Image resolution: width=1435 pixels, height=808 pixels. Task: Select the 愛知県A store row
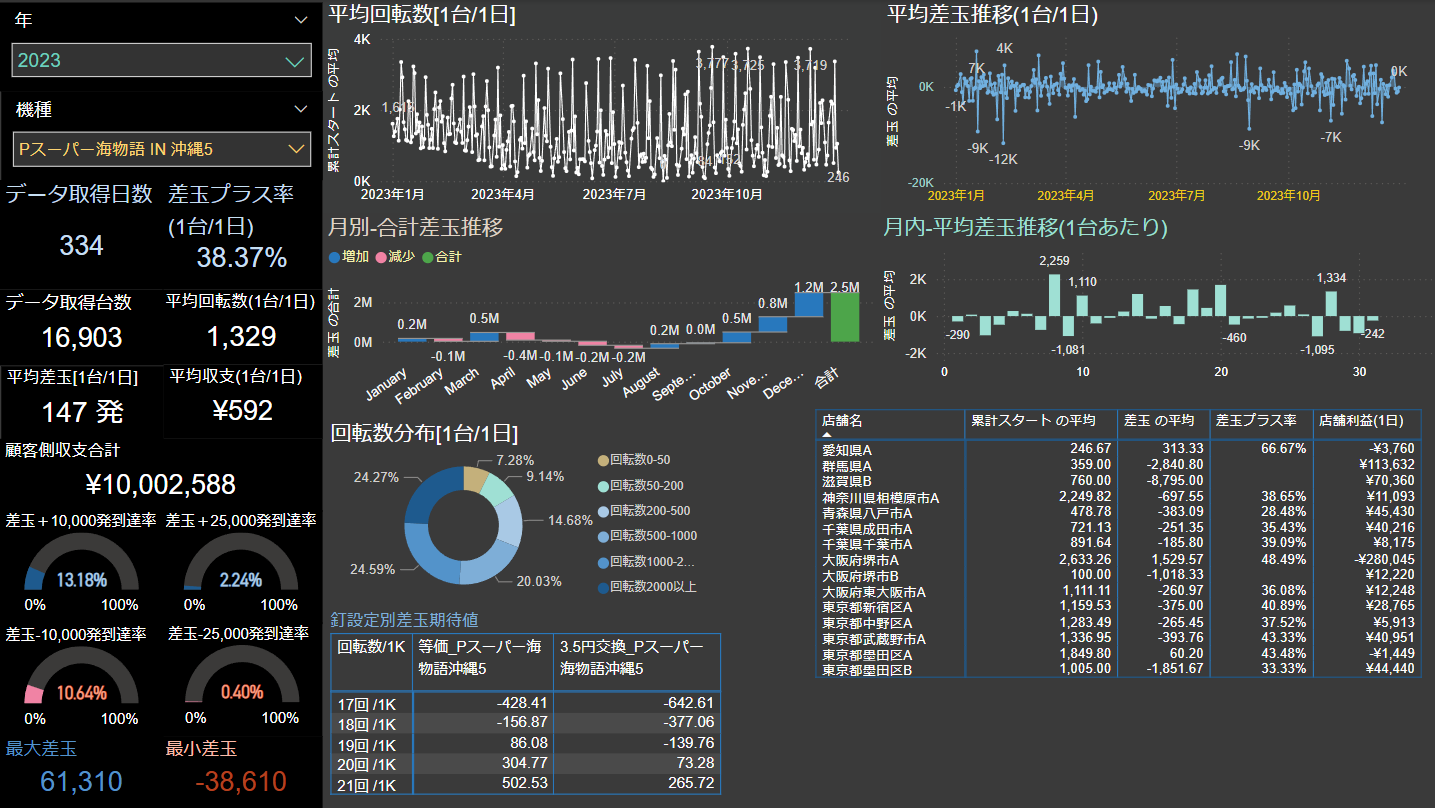point(847,449)
